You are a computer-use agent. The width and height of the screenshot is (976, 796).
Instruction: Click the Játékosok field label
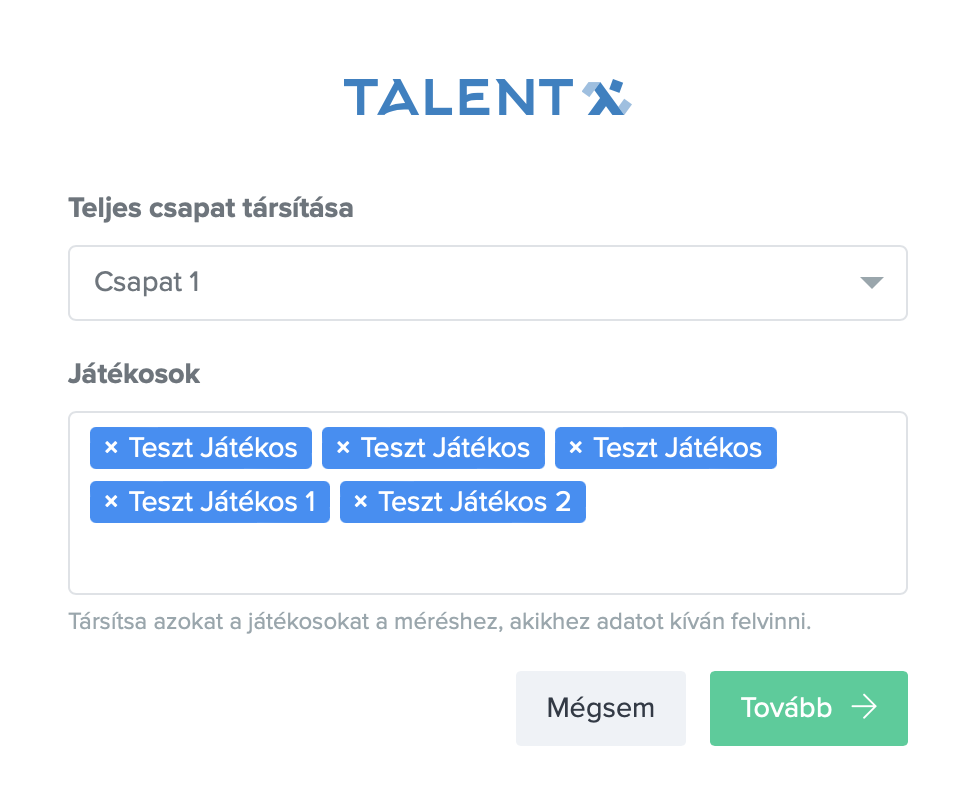pos(134,374)
